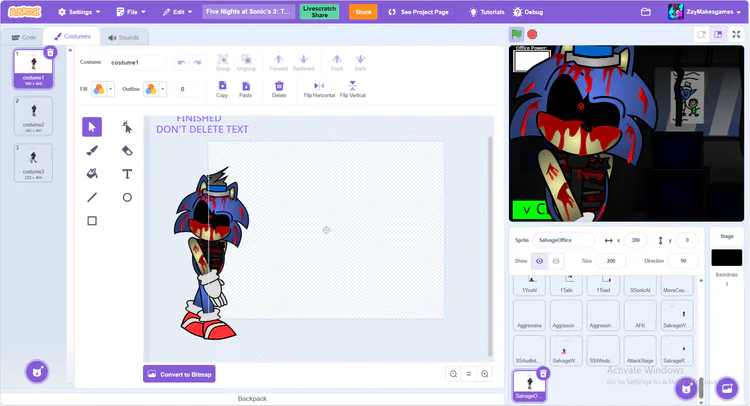Select the Fill bucket tool
Viewport: 750px width, 406px height.
(92, 174)
